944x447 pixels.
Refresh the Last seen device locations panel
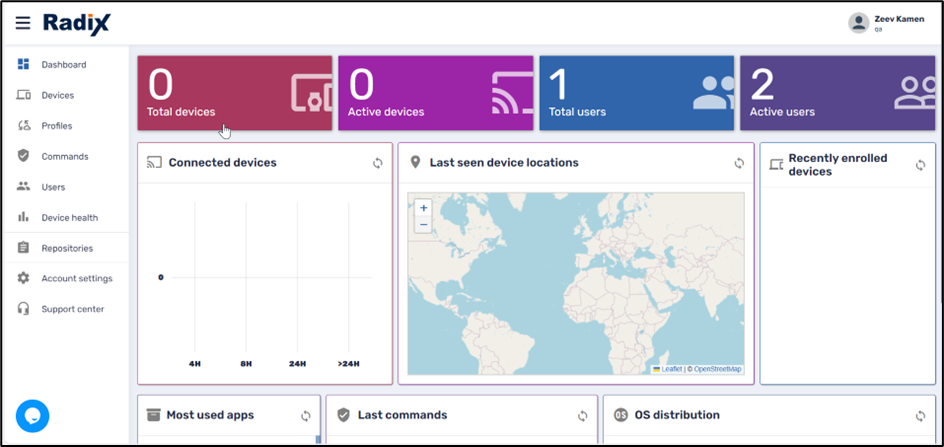pos(739,163)
